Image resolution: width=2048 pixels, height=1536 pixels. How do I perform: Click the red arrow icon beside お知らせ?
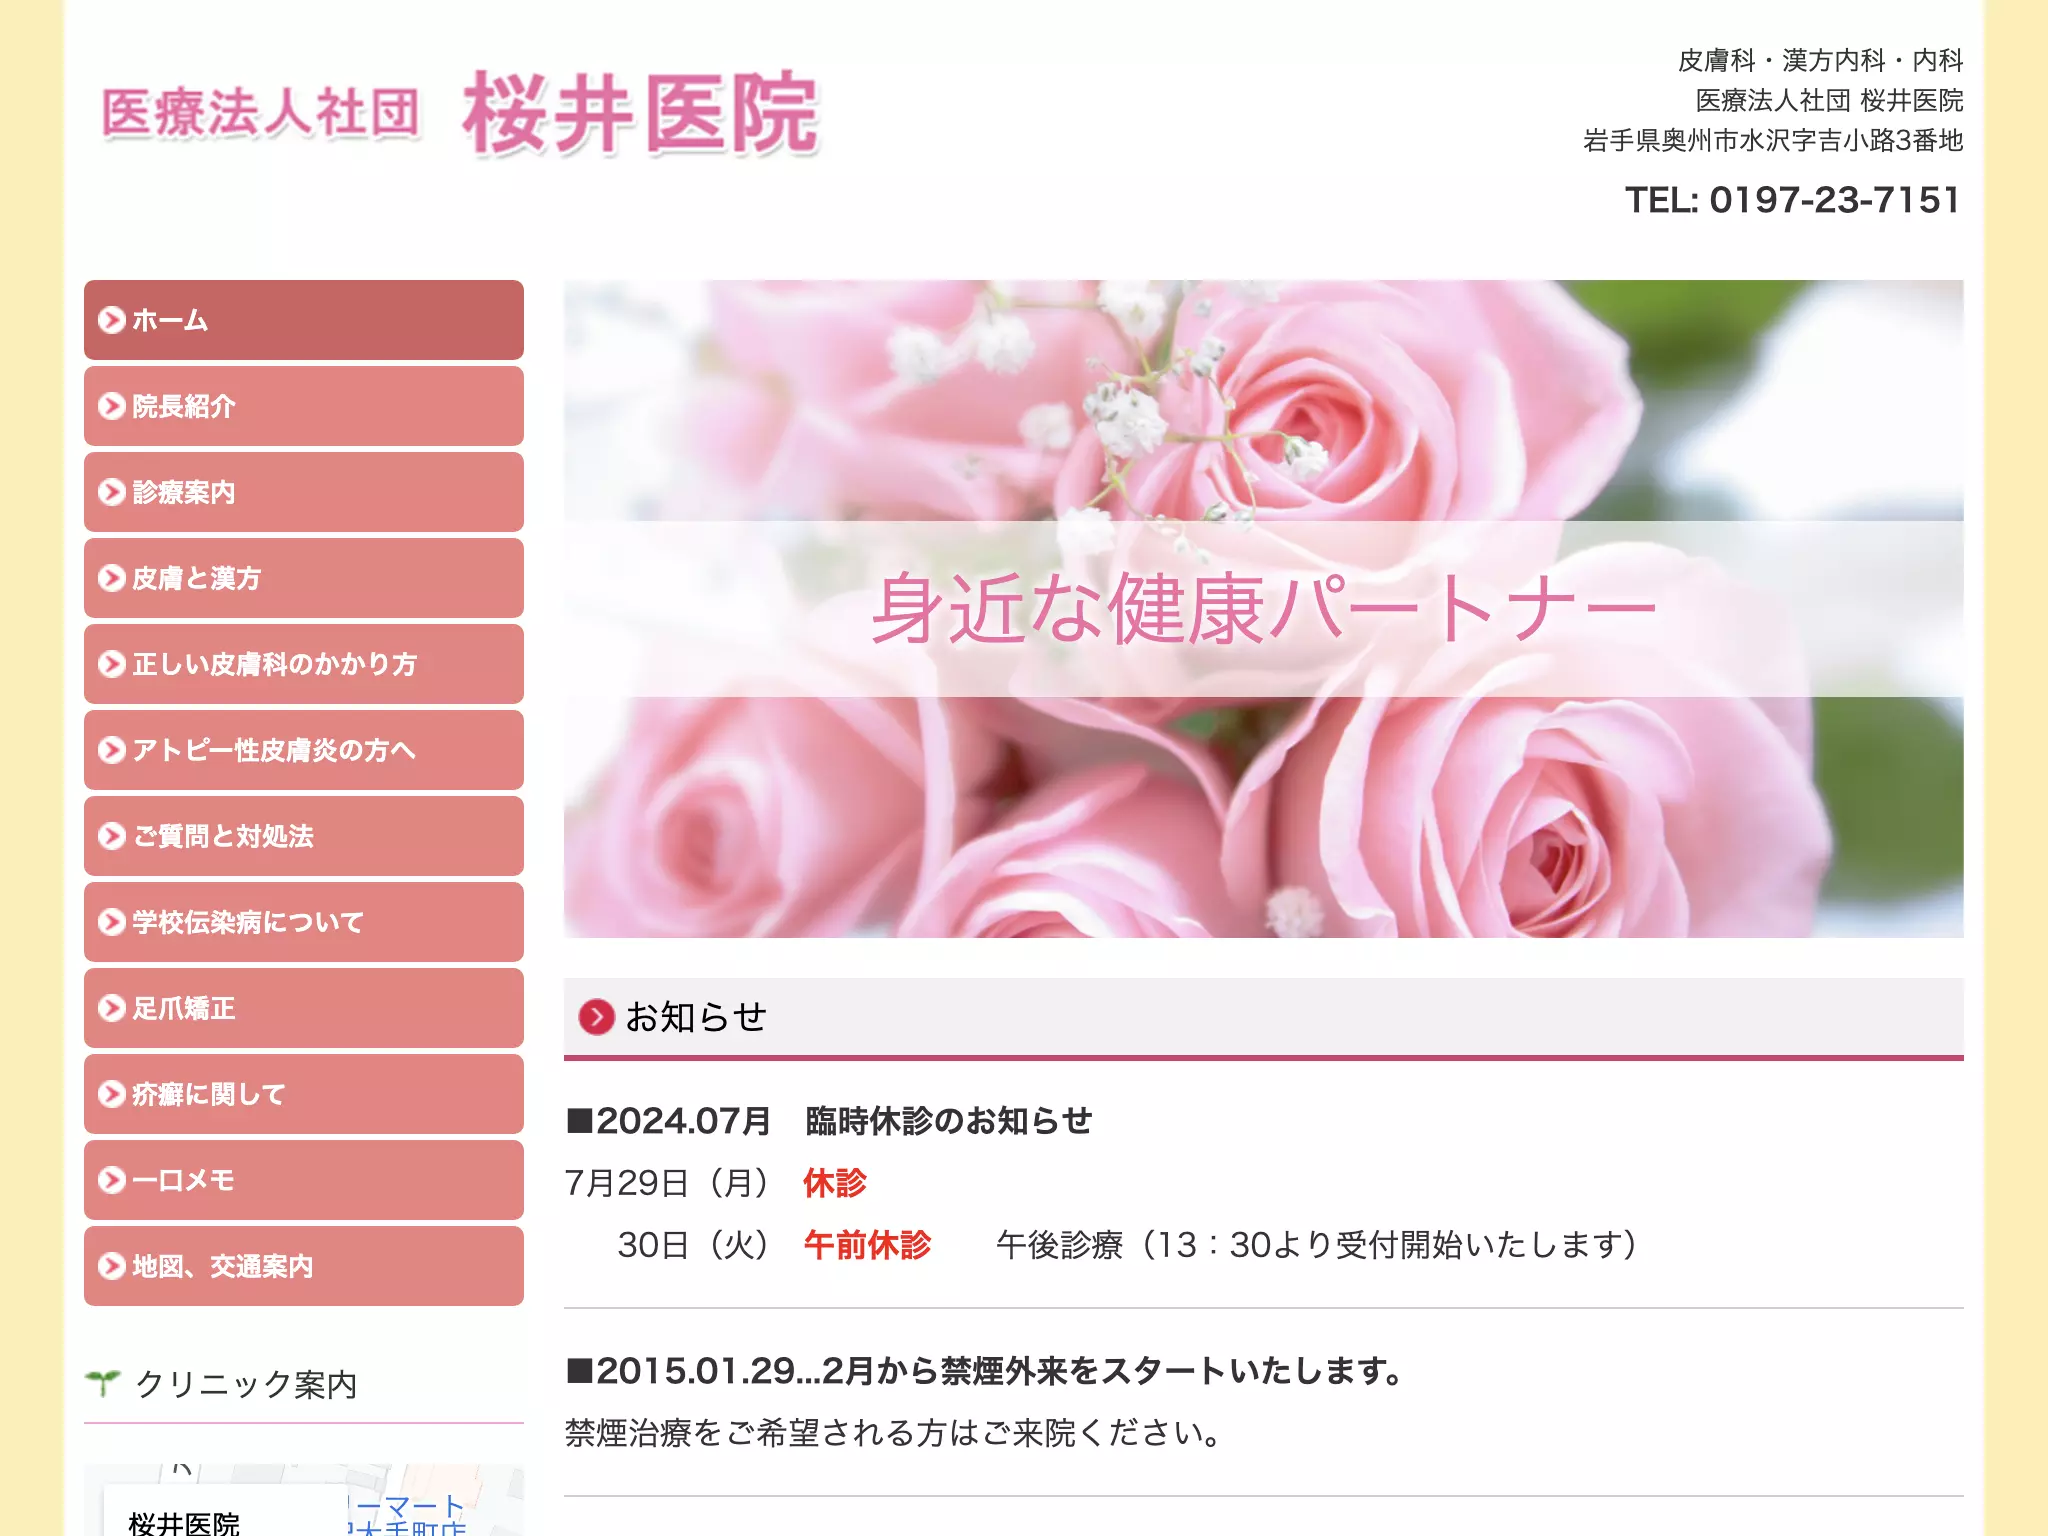click(x=596, y=1017)
